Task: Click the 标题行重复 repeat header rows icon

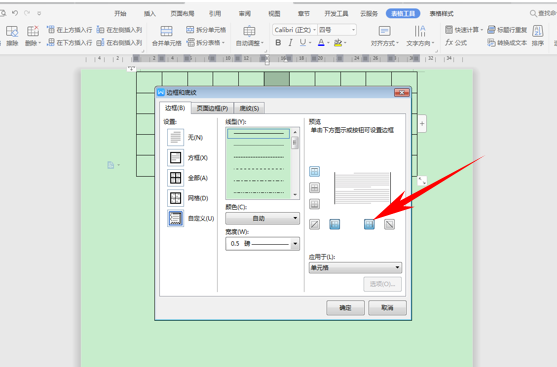Action: [491, 30]
